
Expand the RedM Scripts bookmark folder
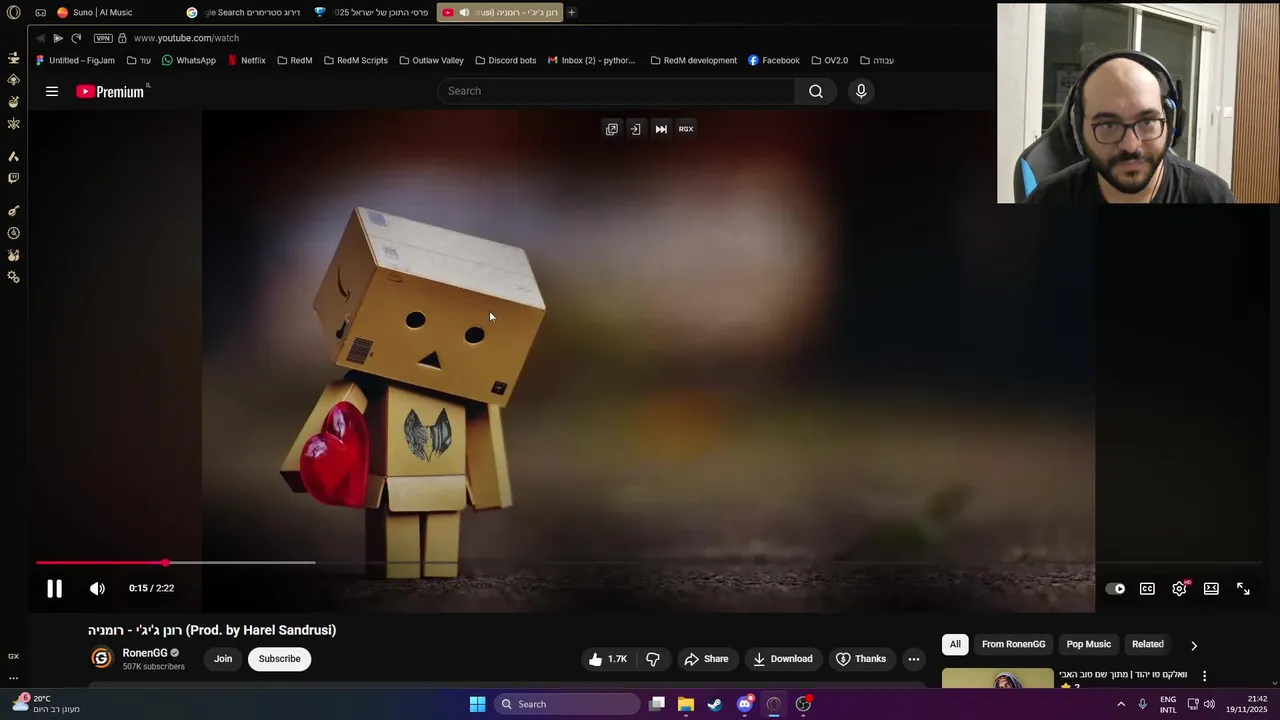point(356,60)
